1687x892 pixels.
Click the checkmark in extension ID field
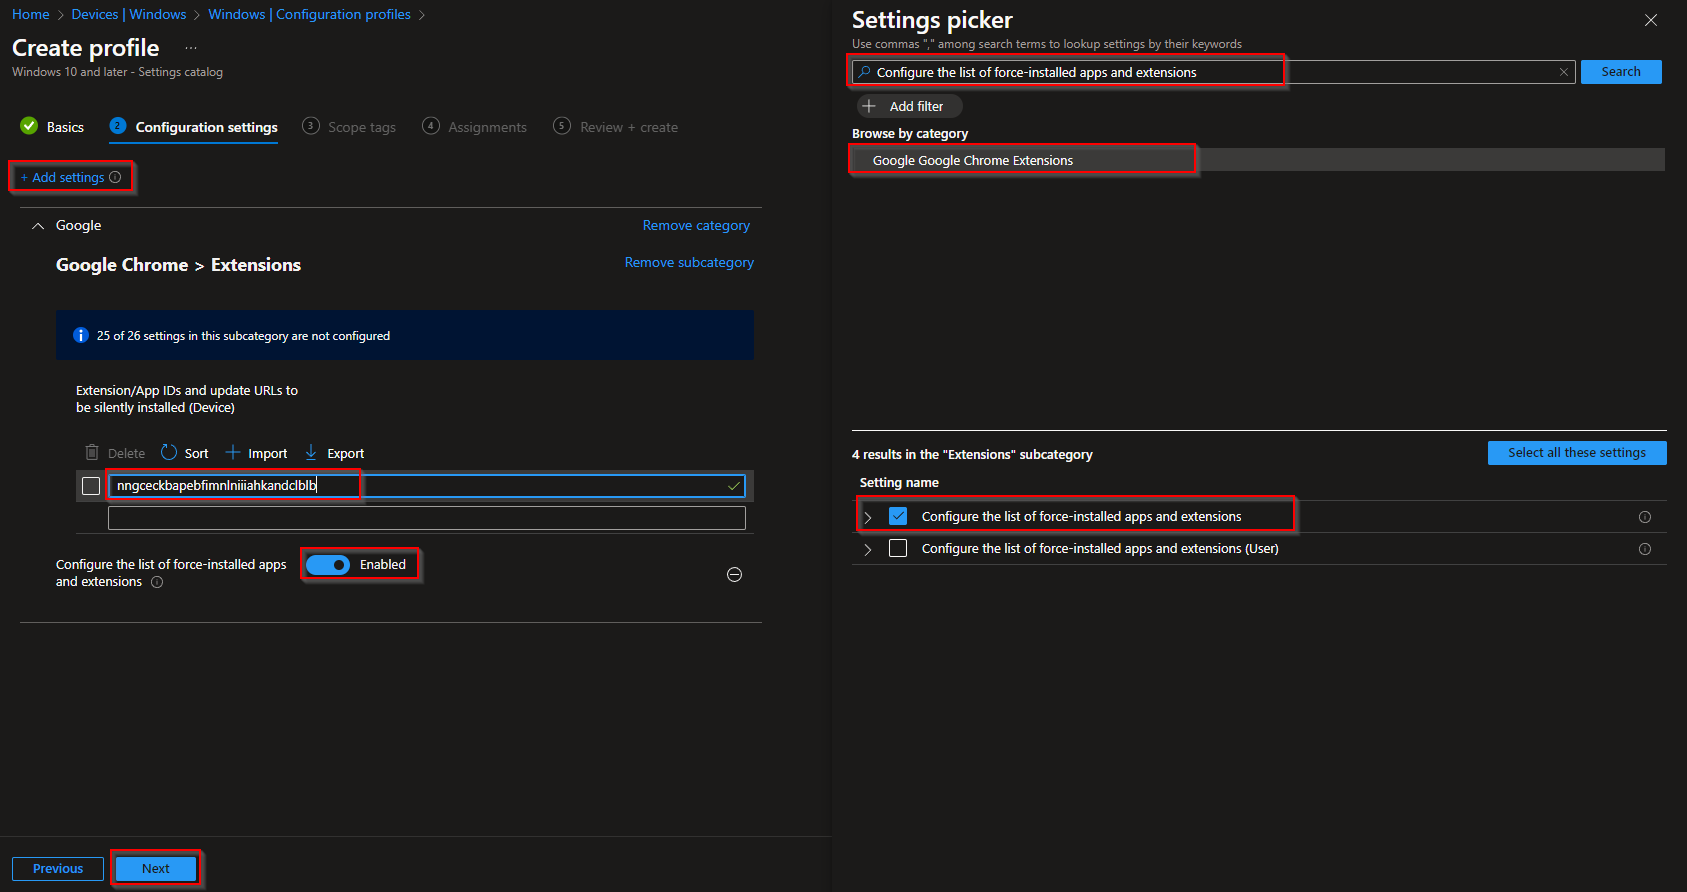(734, 486)
